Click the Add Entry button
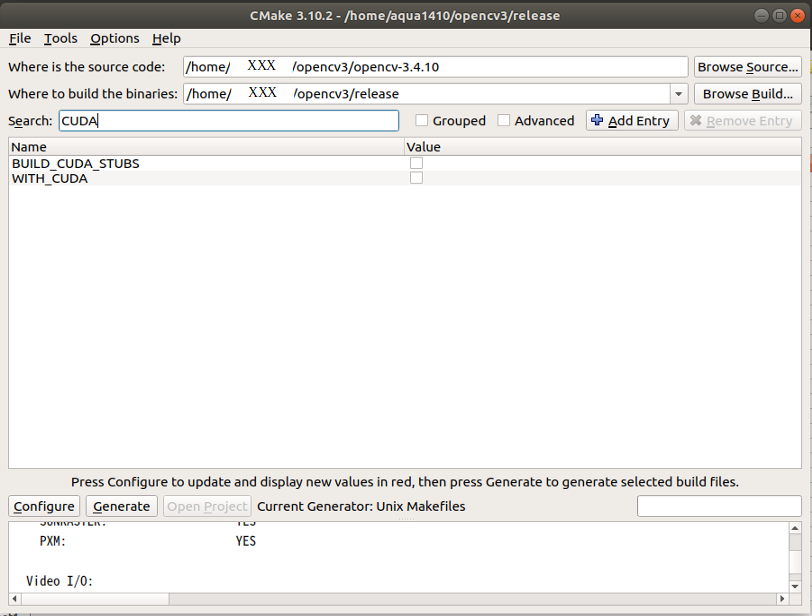 click(632, 121)
